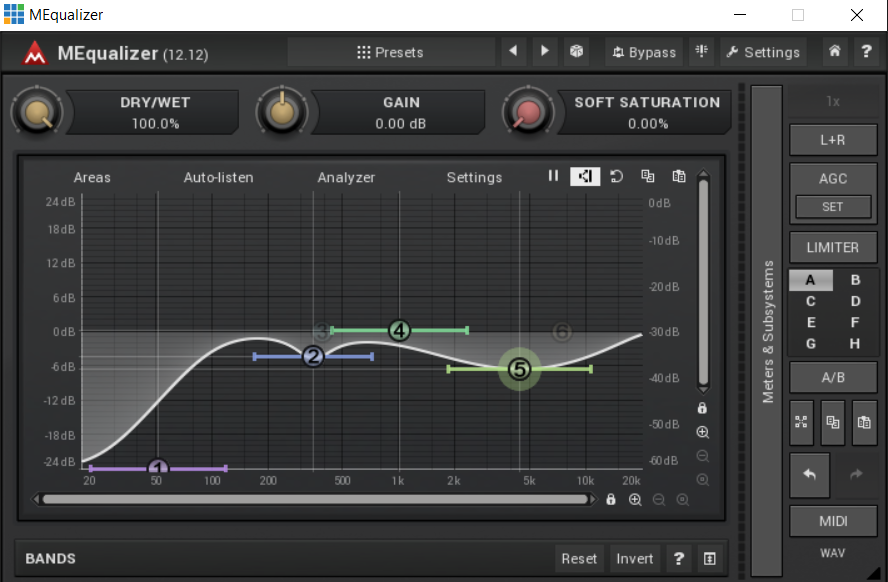Image resolution: width=888 pixels, height=582 pixels.
Task: Open the home icon in top bar
Action: 835,52
